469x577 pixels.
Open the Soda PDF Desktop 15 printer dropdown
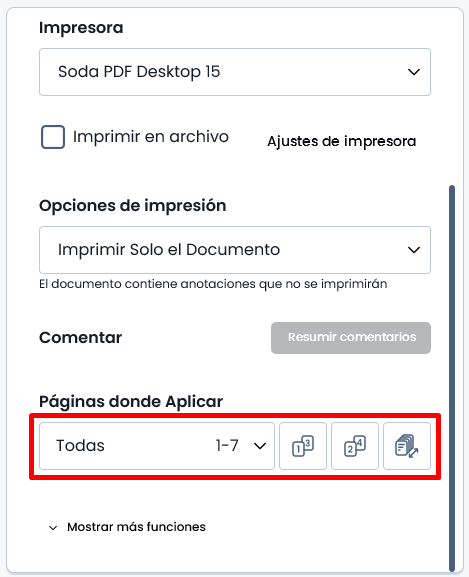(235, 72)
